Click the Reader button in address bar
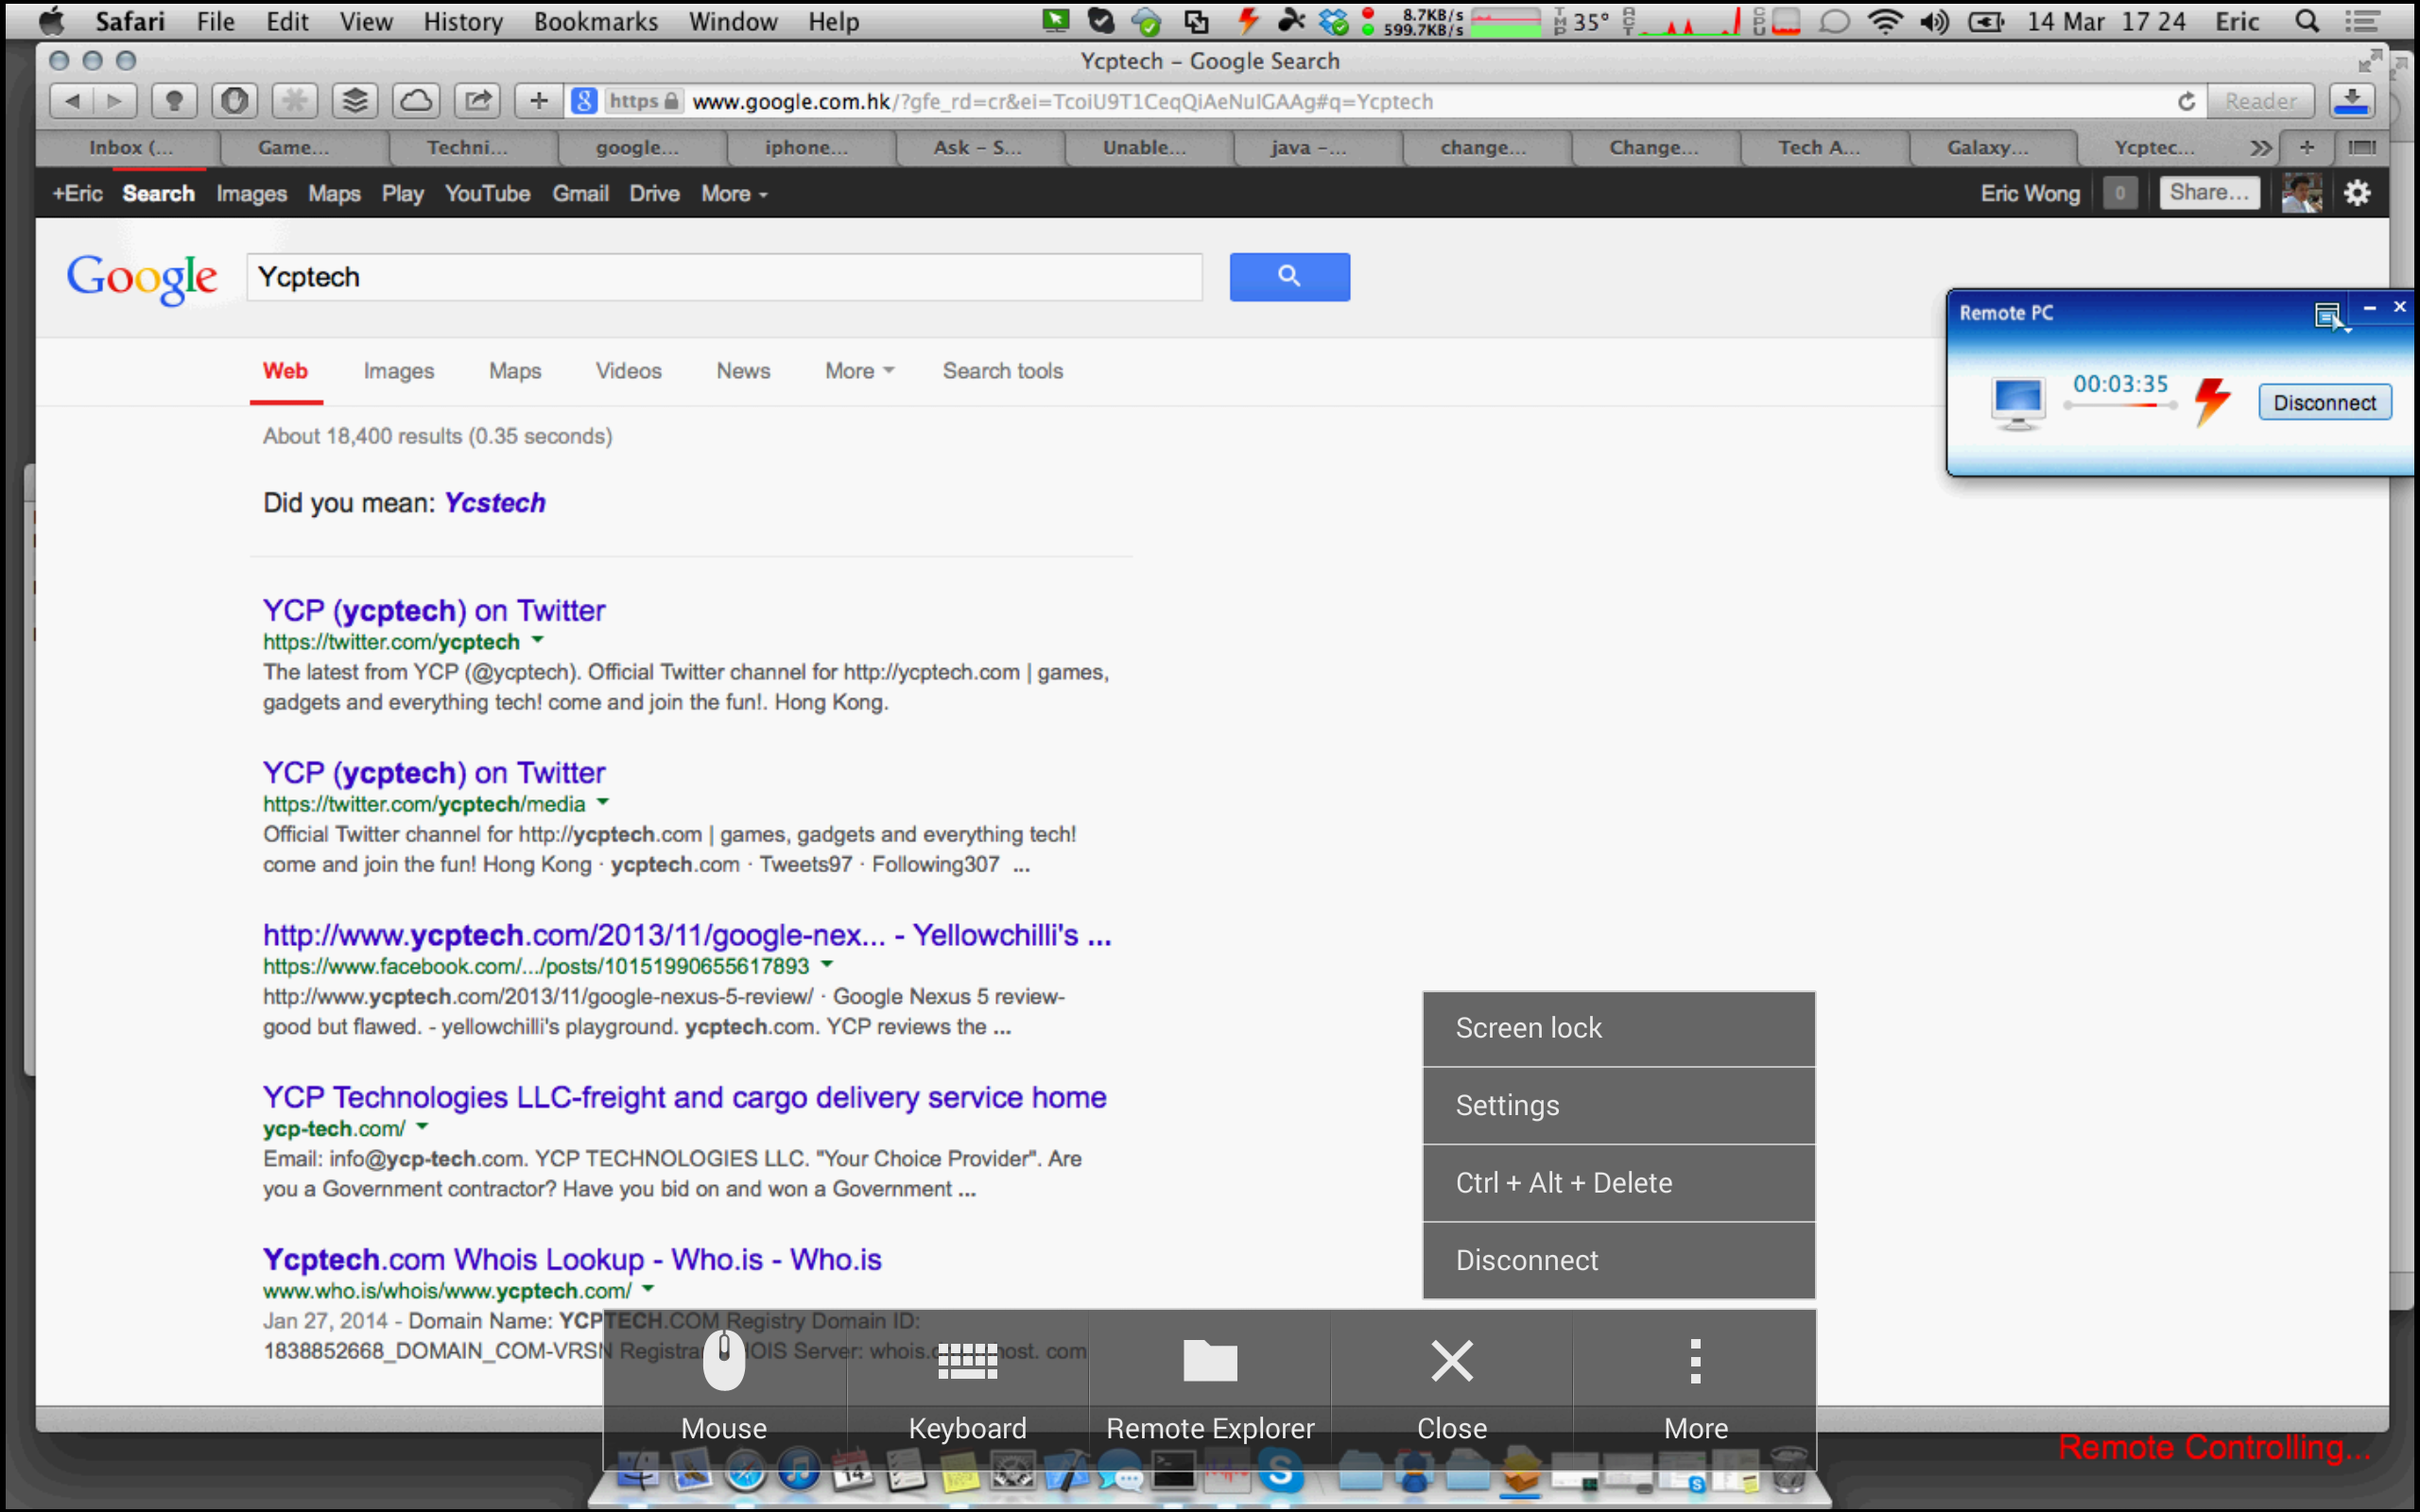Image resolution: width=2420 pixels, height=1512 pixels. (x=2260, y=101)
